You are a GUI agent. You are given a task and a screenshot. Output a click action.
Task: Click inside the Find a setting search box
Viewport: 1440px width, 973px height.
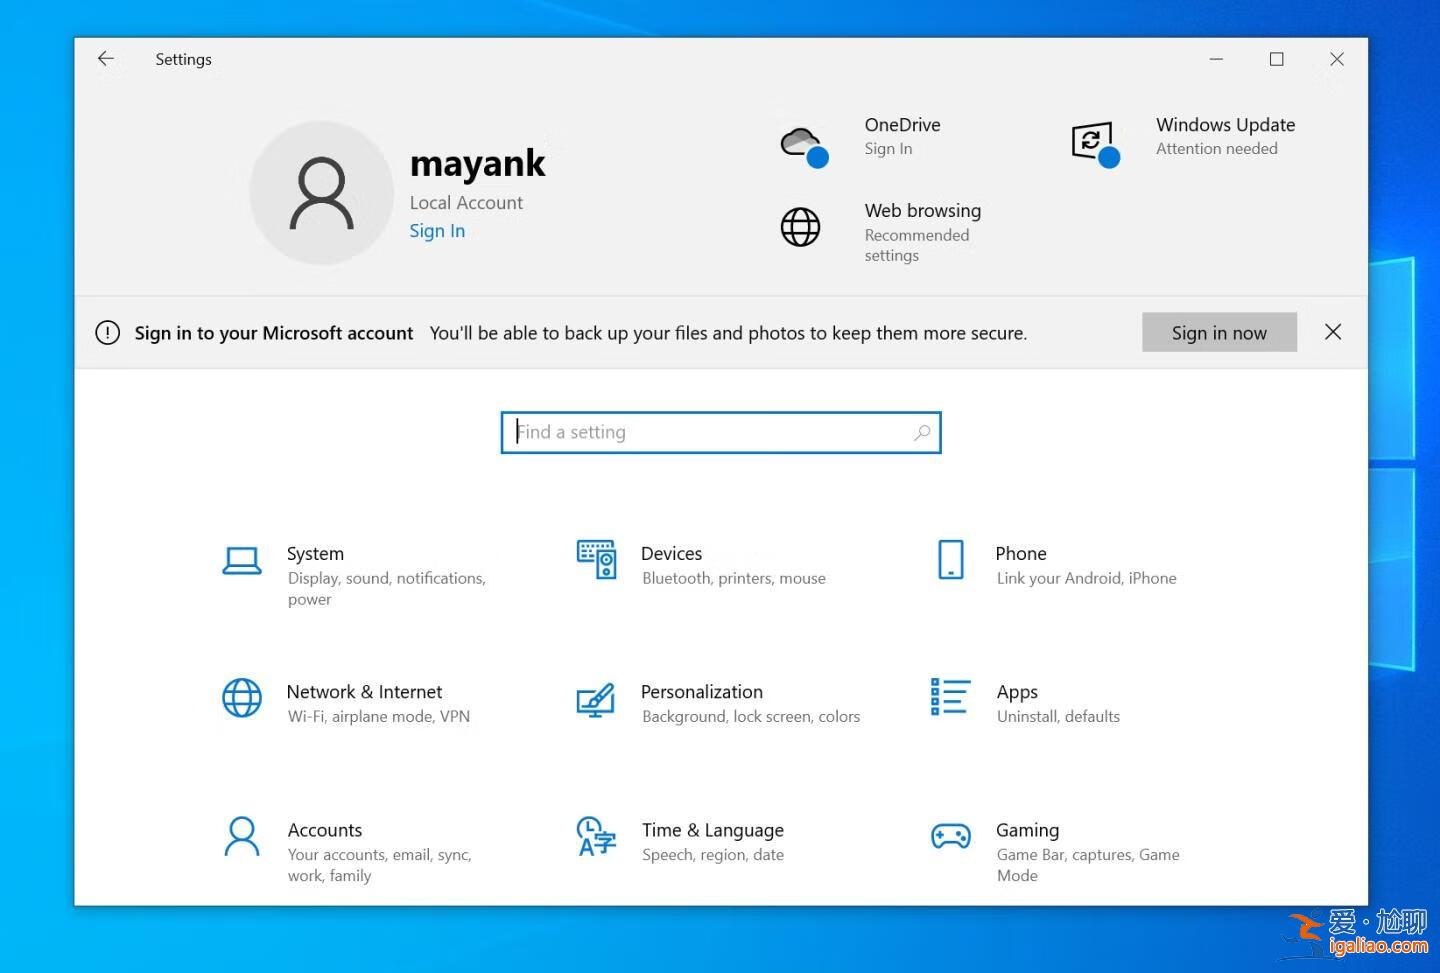tap(700, 432)
